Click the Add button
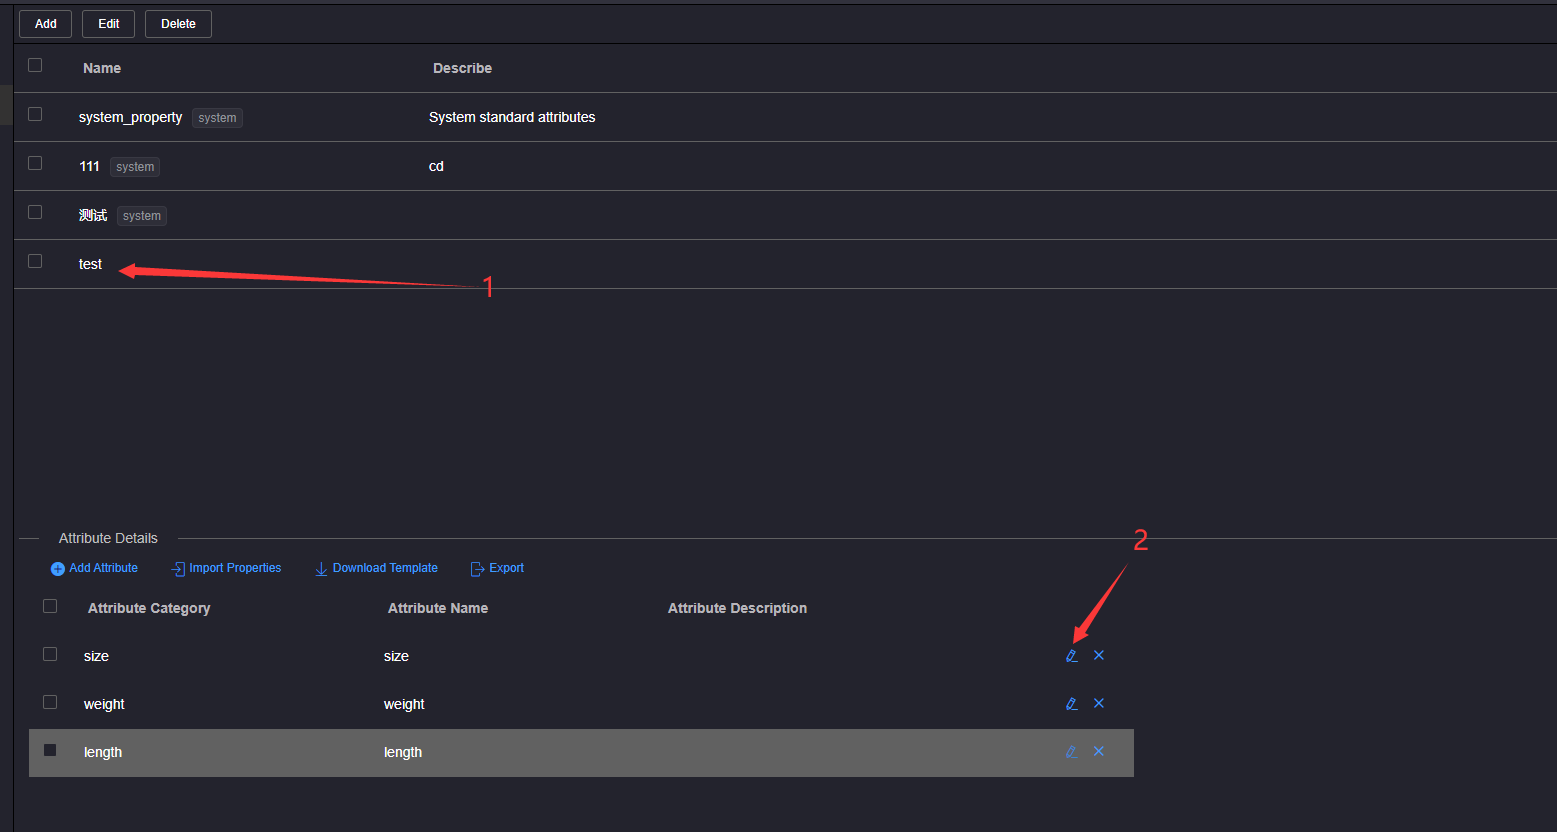 [x=46, y=24]
